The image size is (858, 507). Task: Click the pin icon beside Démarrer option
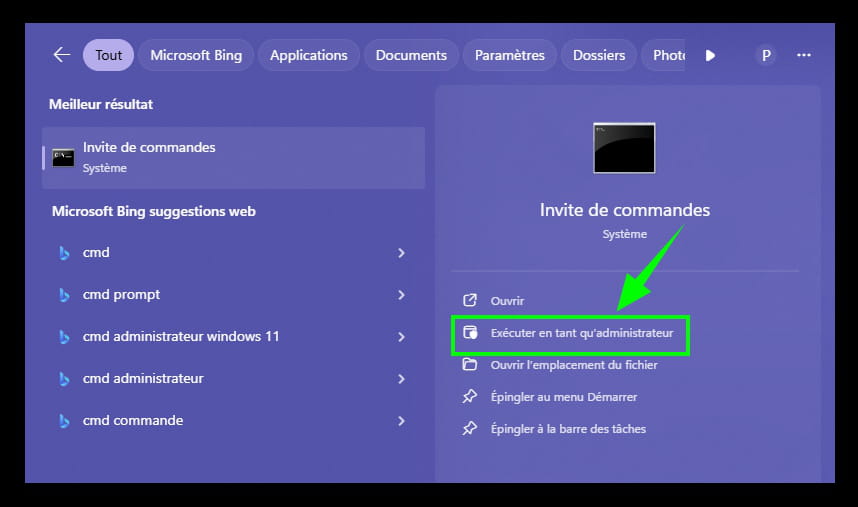pos(469,396)
